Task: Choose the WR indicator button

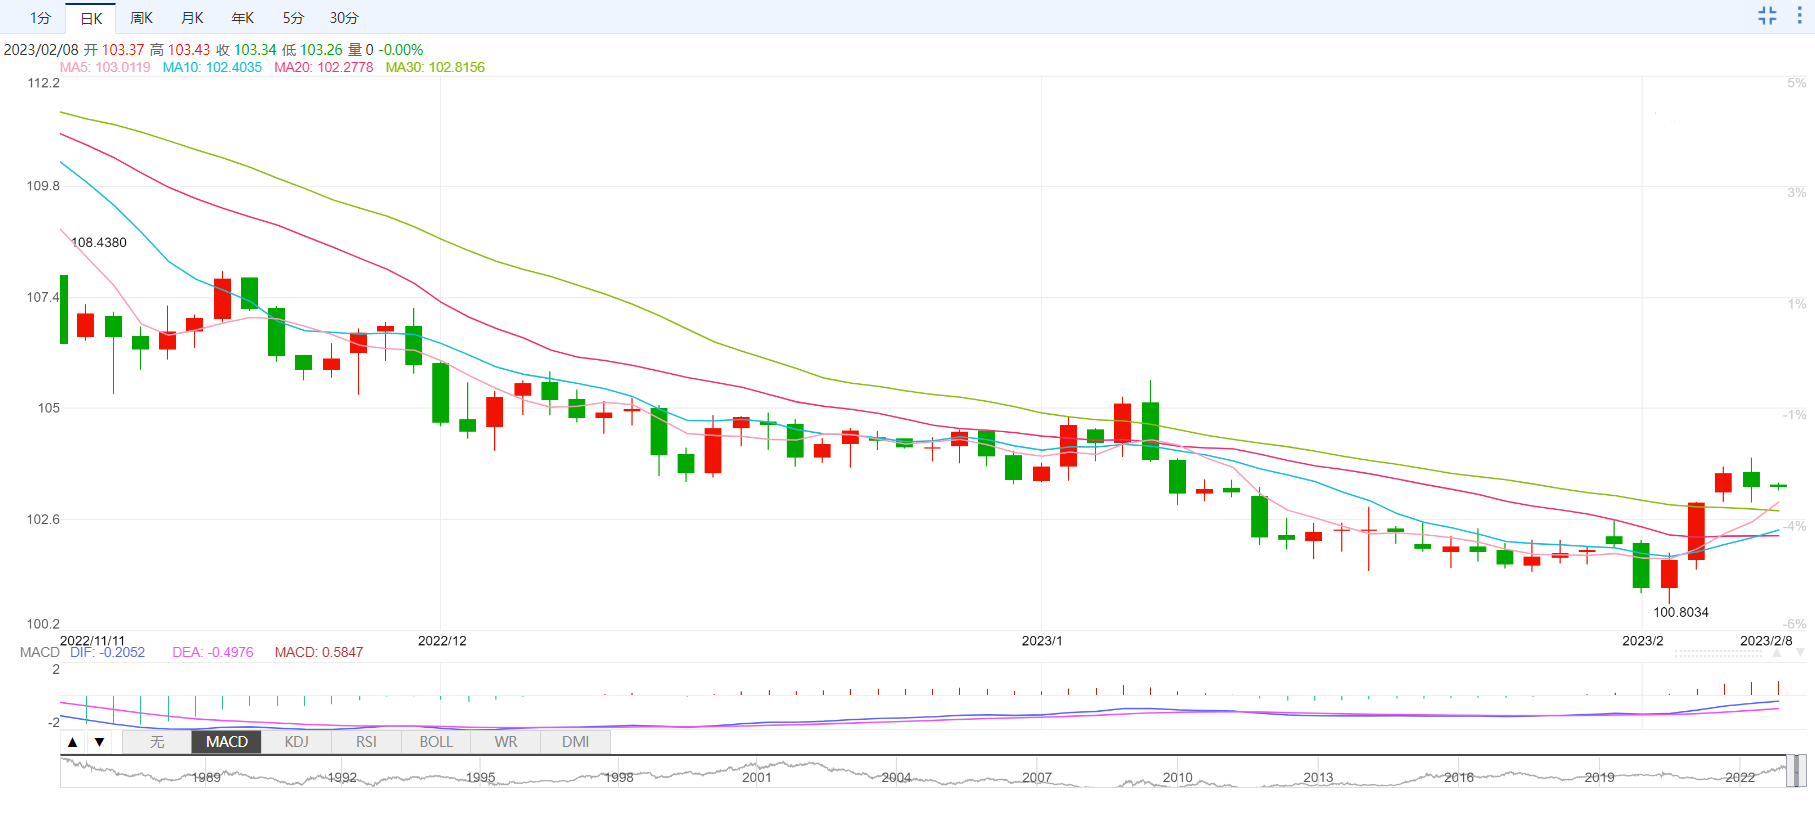Action: coord(506,742)
